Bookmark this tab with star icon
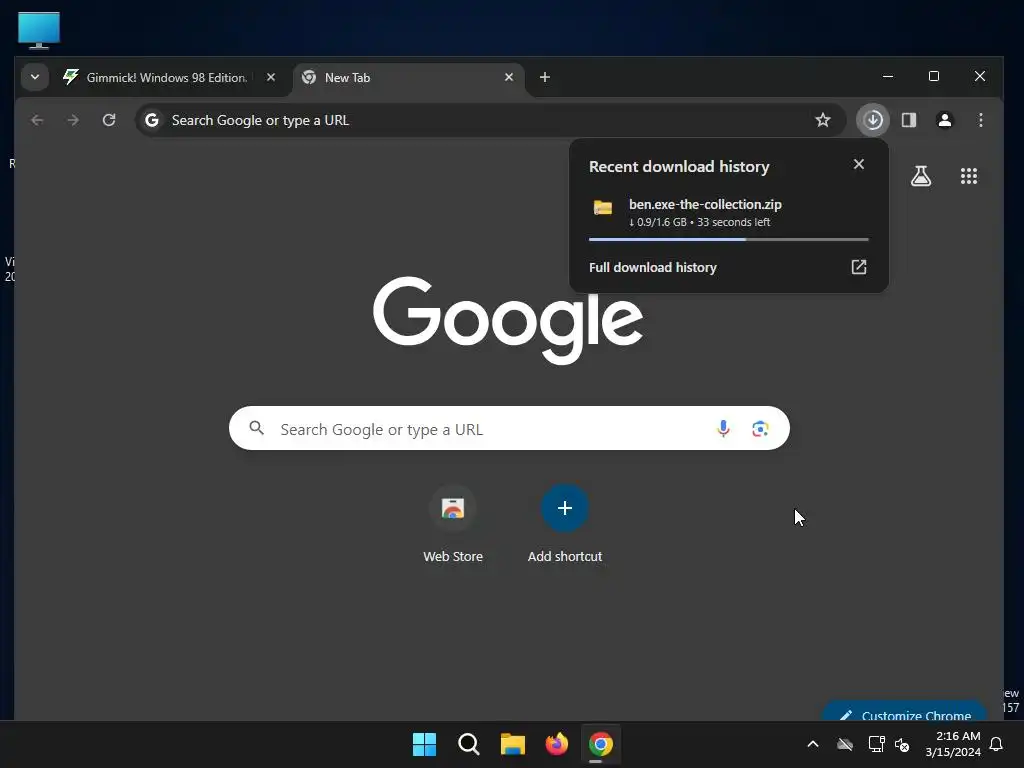The height and width of the screenshot is (768, 1024). coord(823,120)
